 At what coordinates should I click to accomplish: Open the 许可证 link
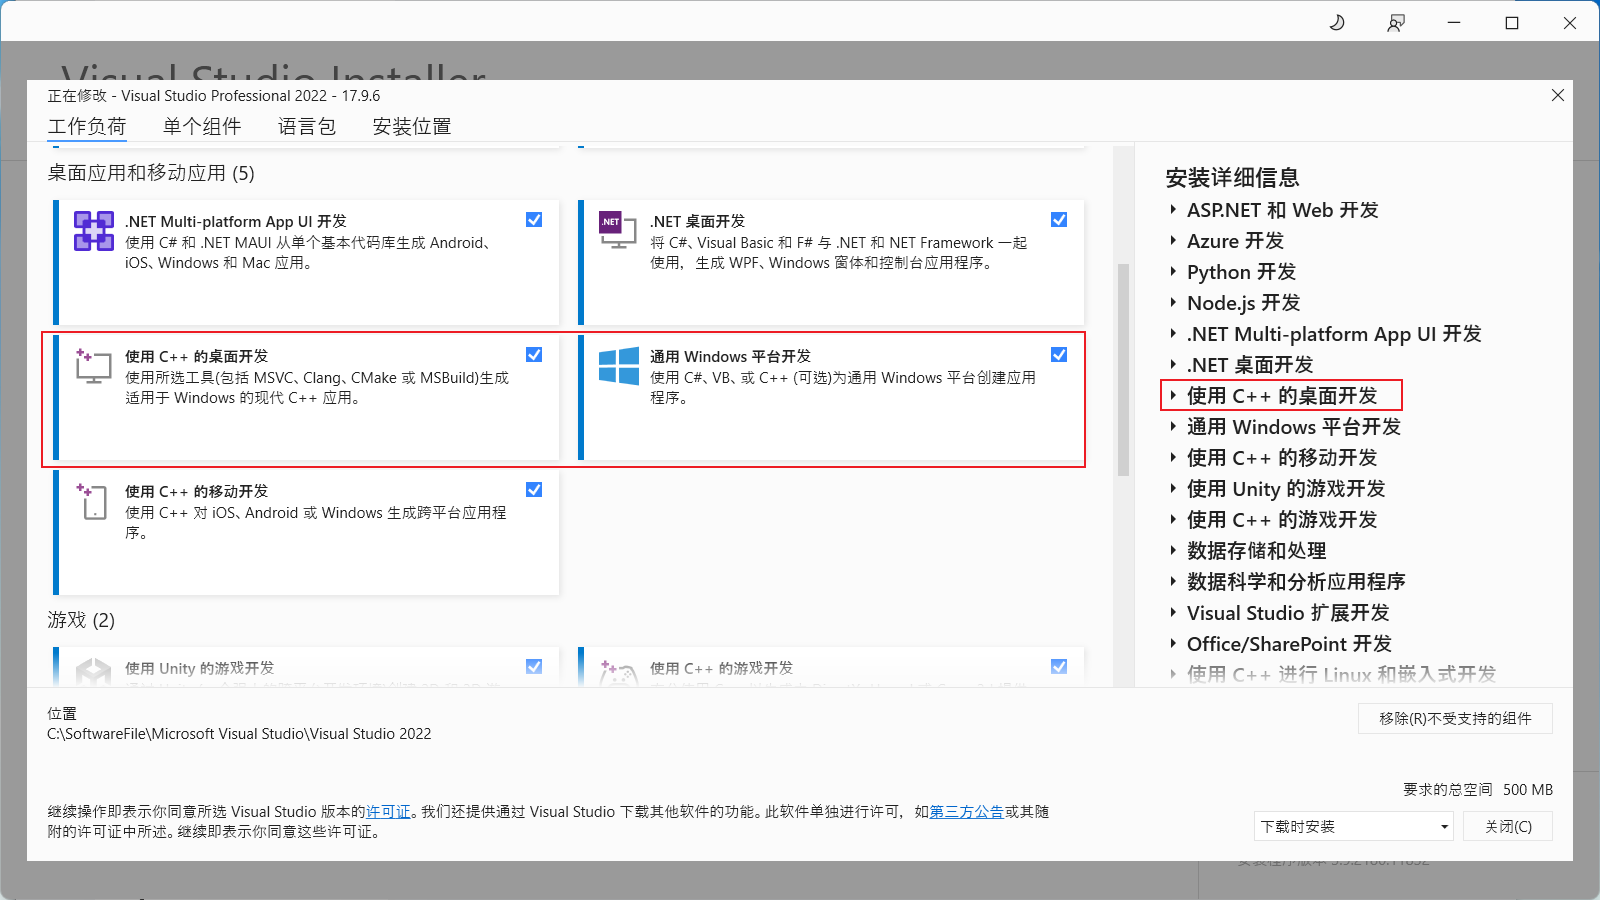click(x=388, y=812)
